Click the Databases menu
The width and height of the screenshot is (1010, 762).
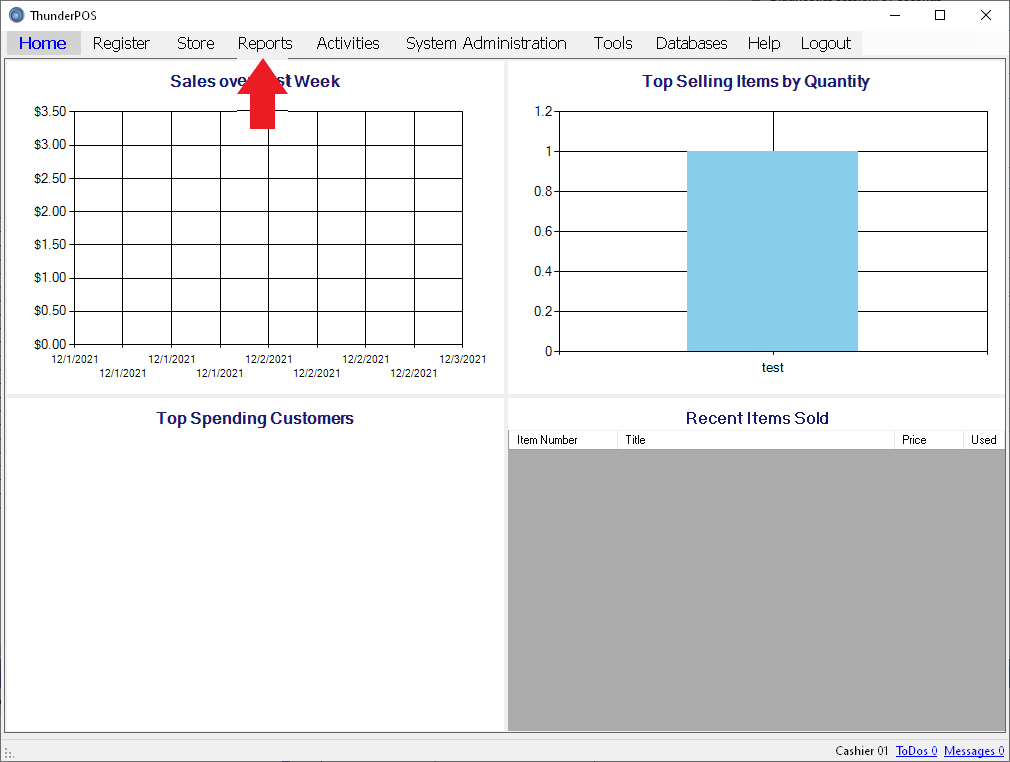coord(691,43)
